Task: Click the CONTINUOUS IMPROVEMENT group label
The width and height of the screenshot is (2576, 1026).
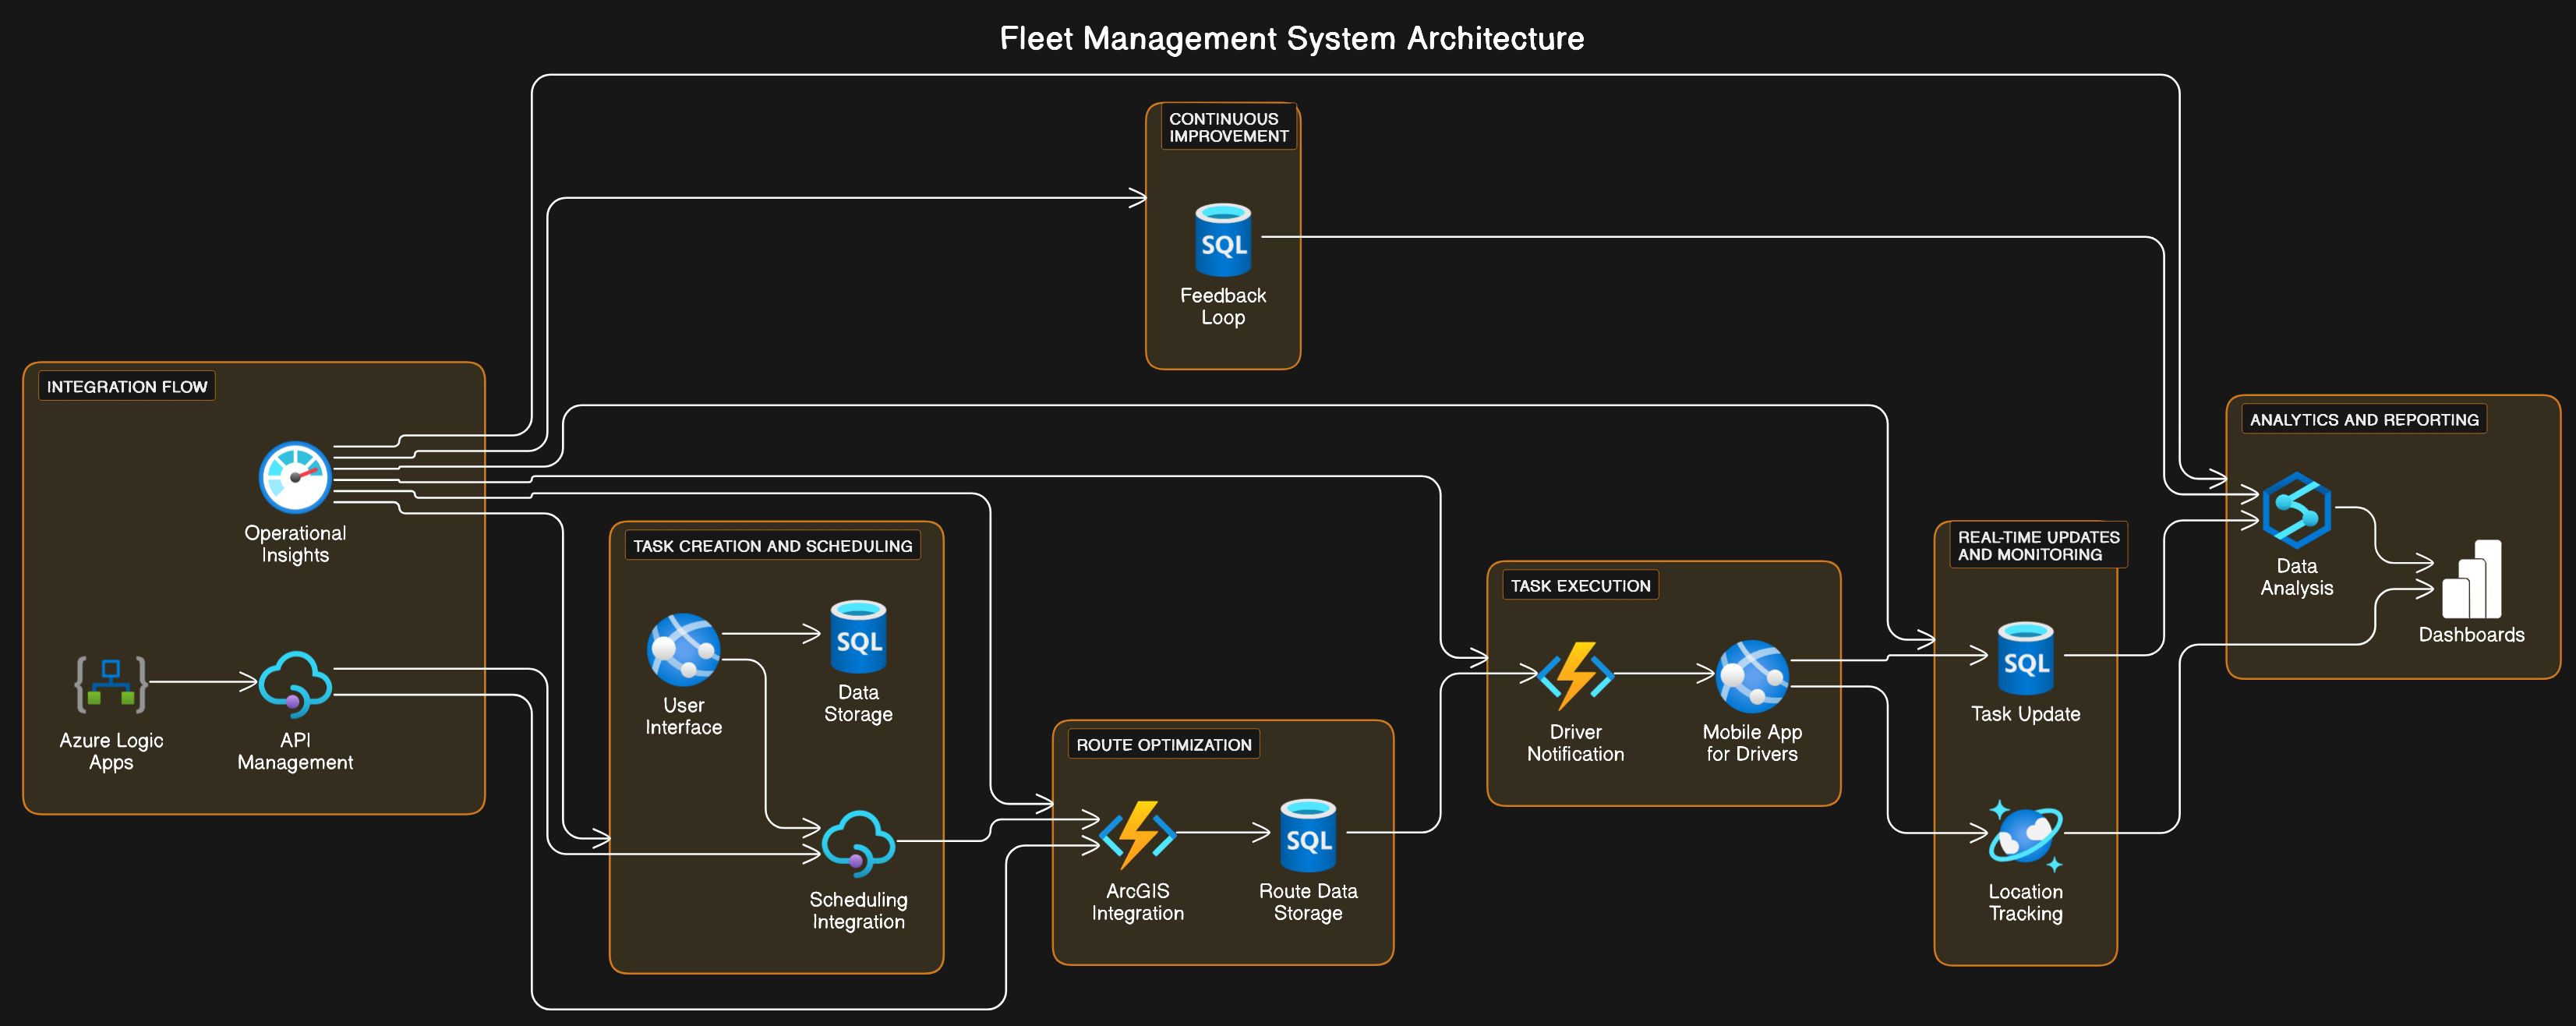Action: coord(1228,127)
